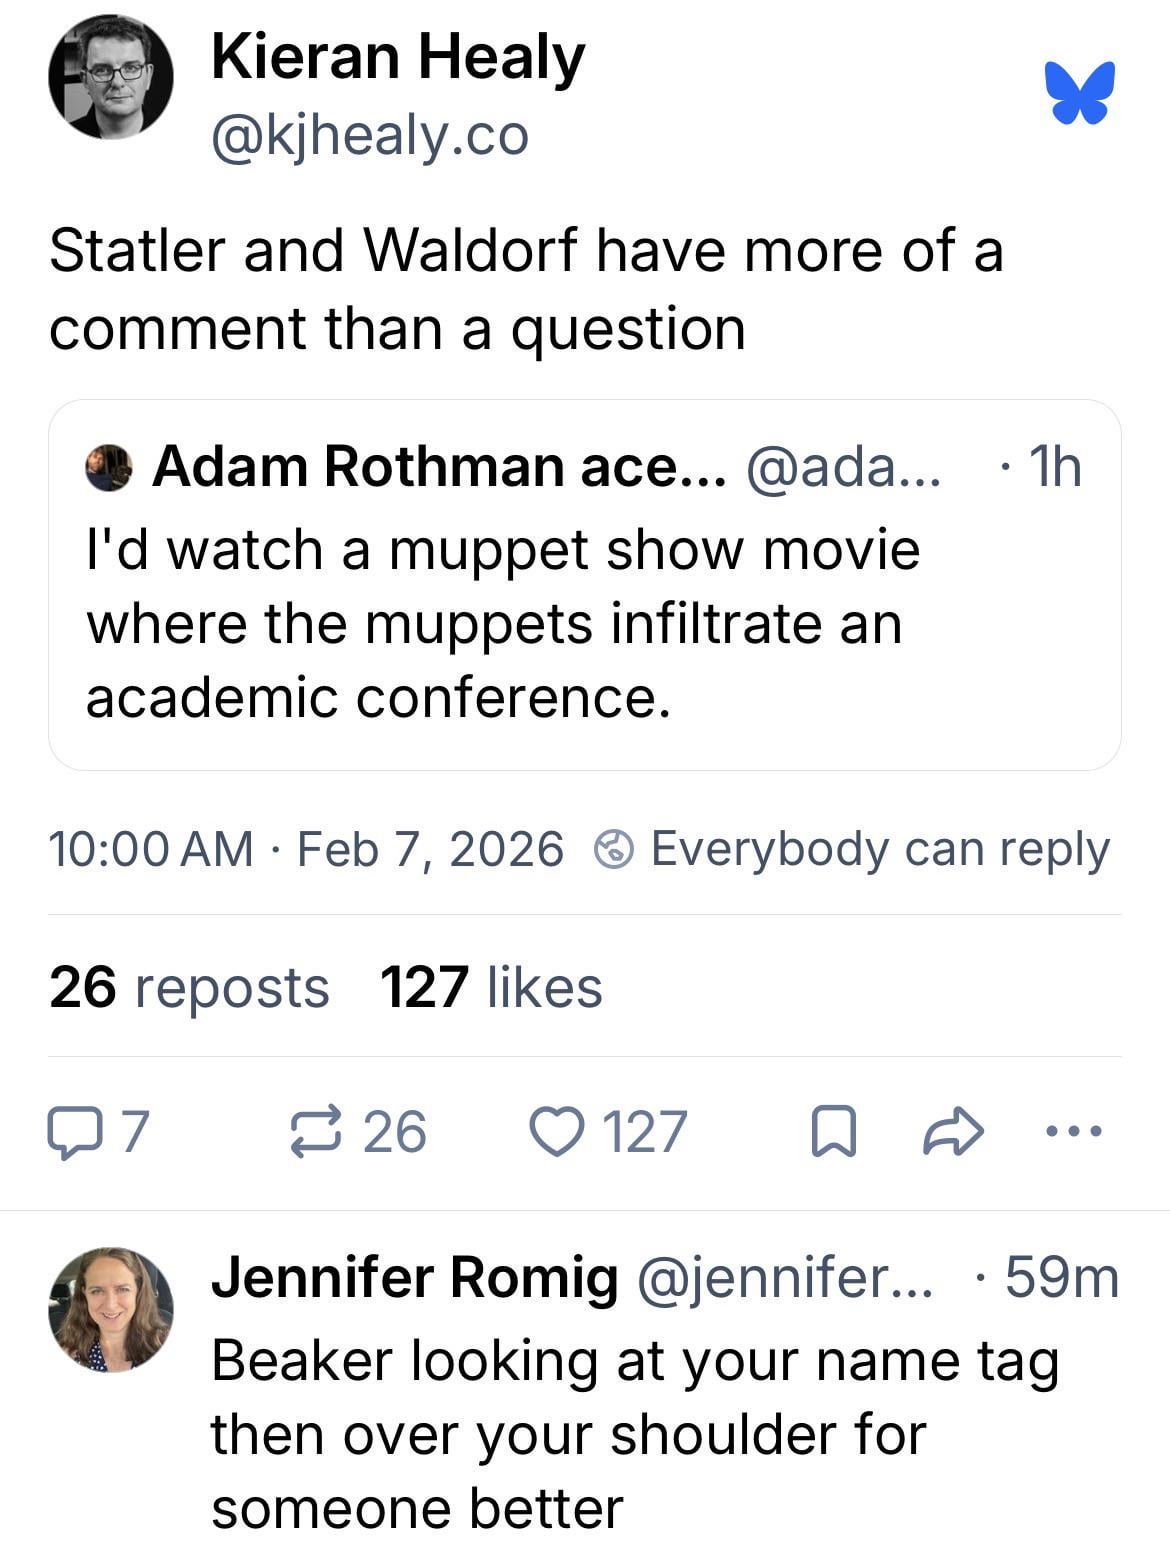The width and height of the screenshot is (1170, 1555).
Task: Click the Kieran Healy display name
Action: 397,57
